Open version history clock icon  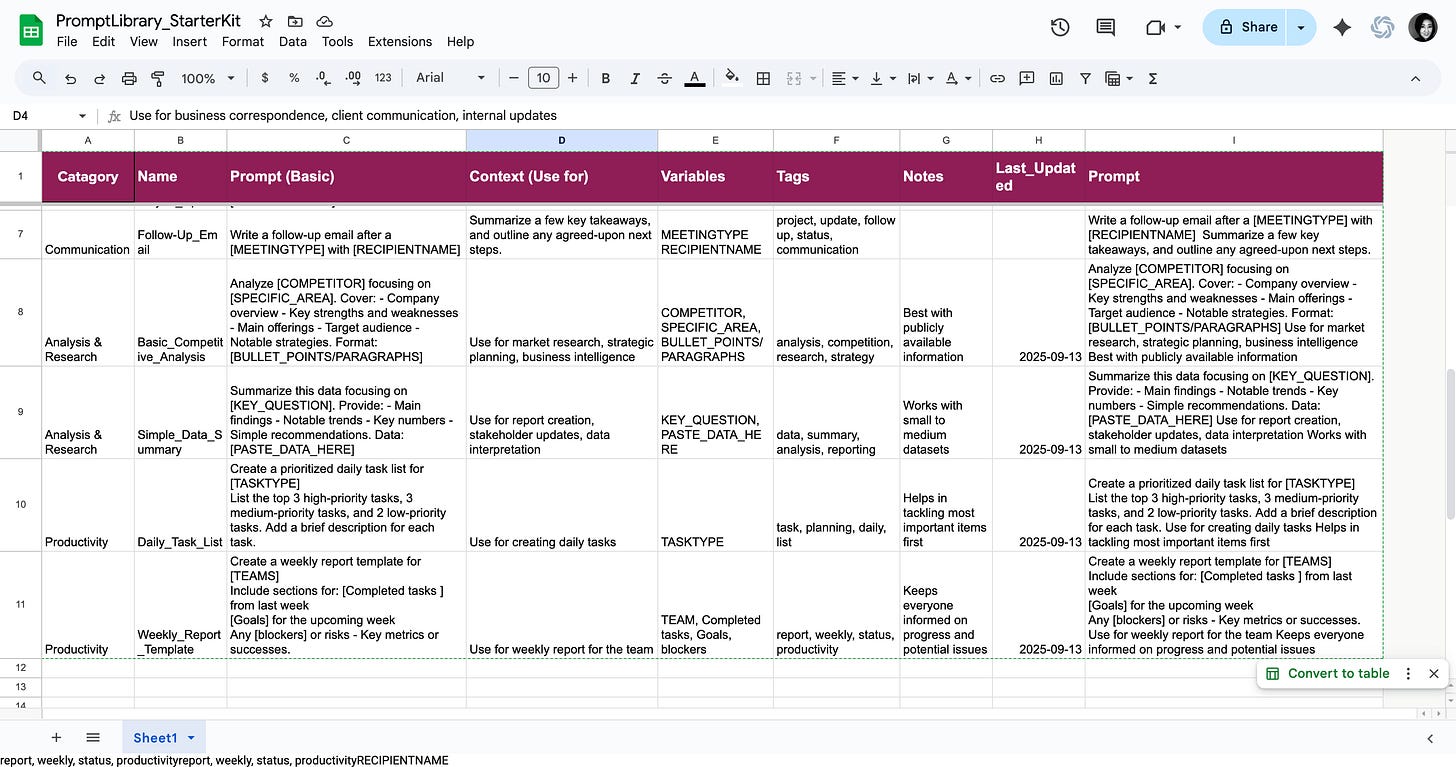coord(1060,27)
